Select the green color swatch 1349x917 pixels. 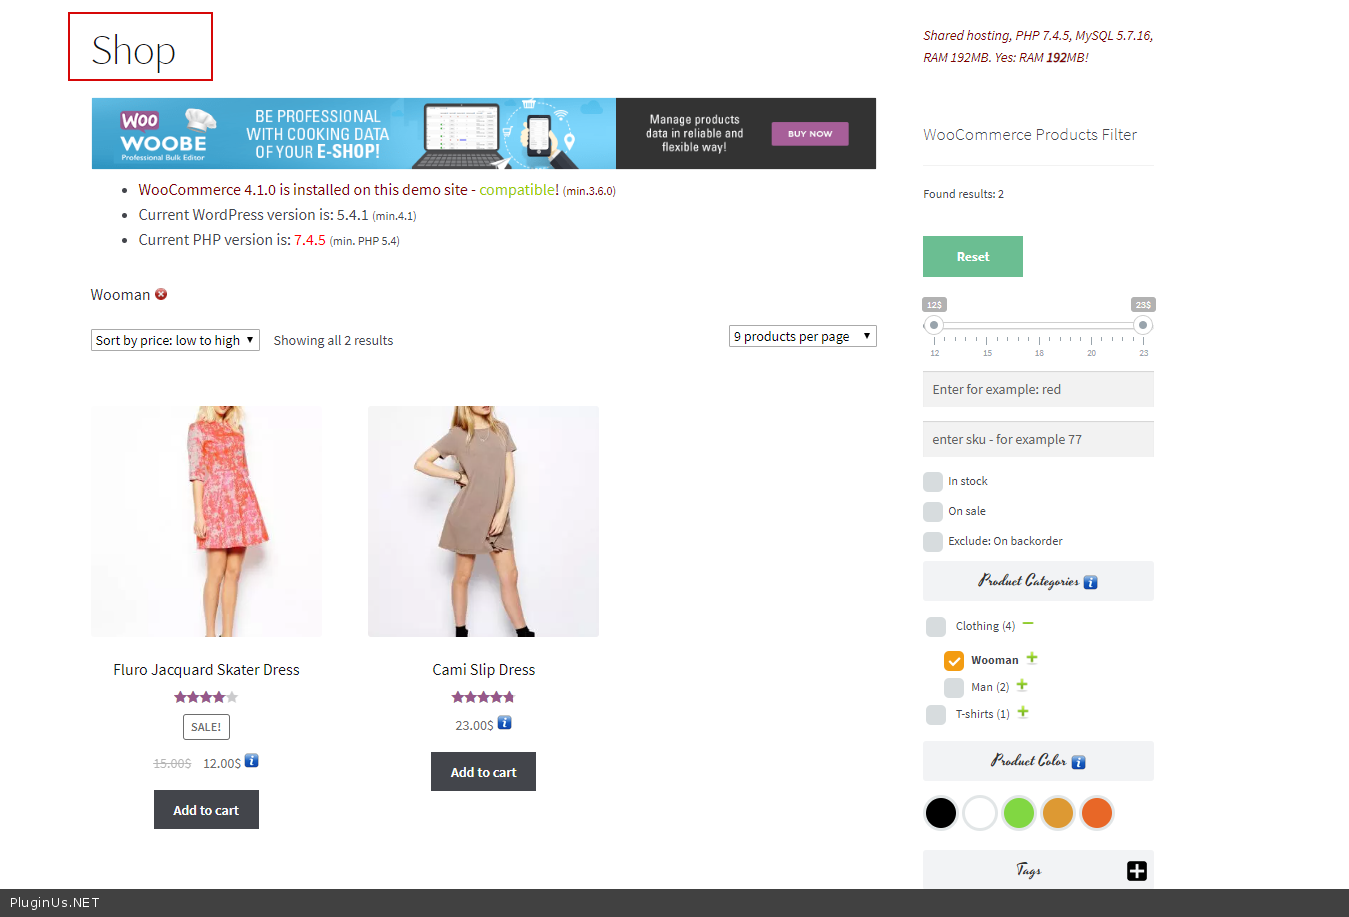point(1018,813)
